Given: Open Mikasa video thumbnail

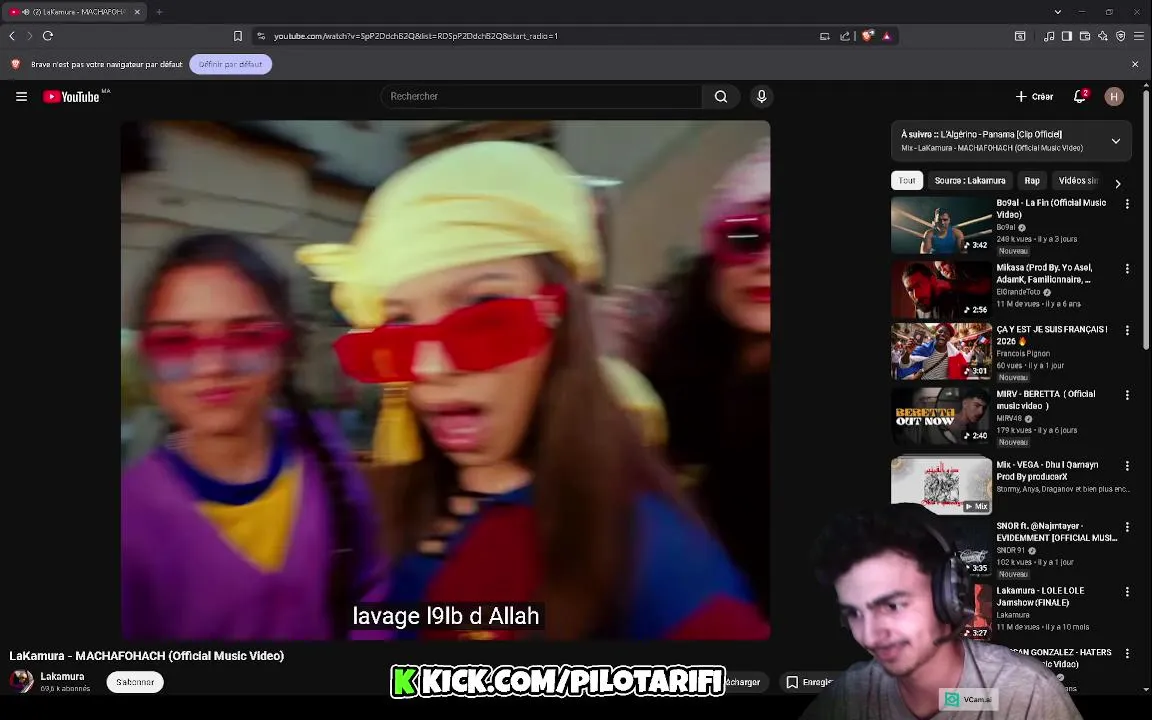Looking at the screenshot, I should pos(941,289).
